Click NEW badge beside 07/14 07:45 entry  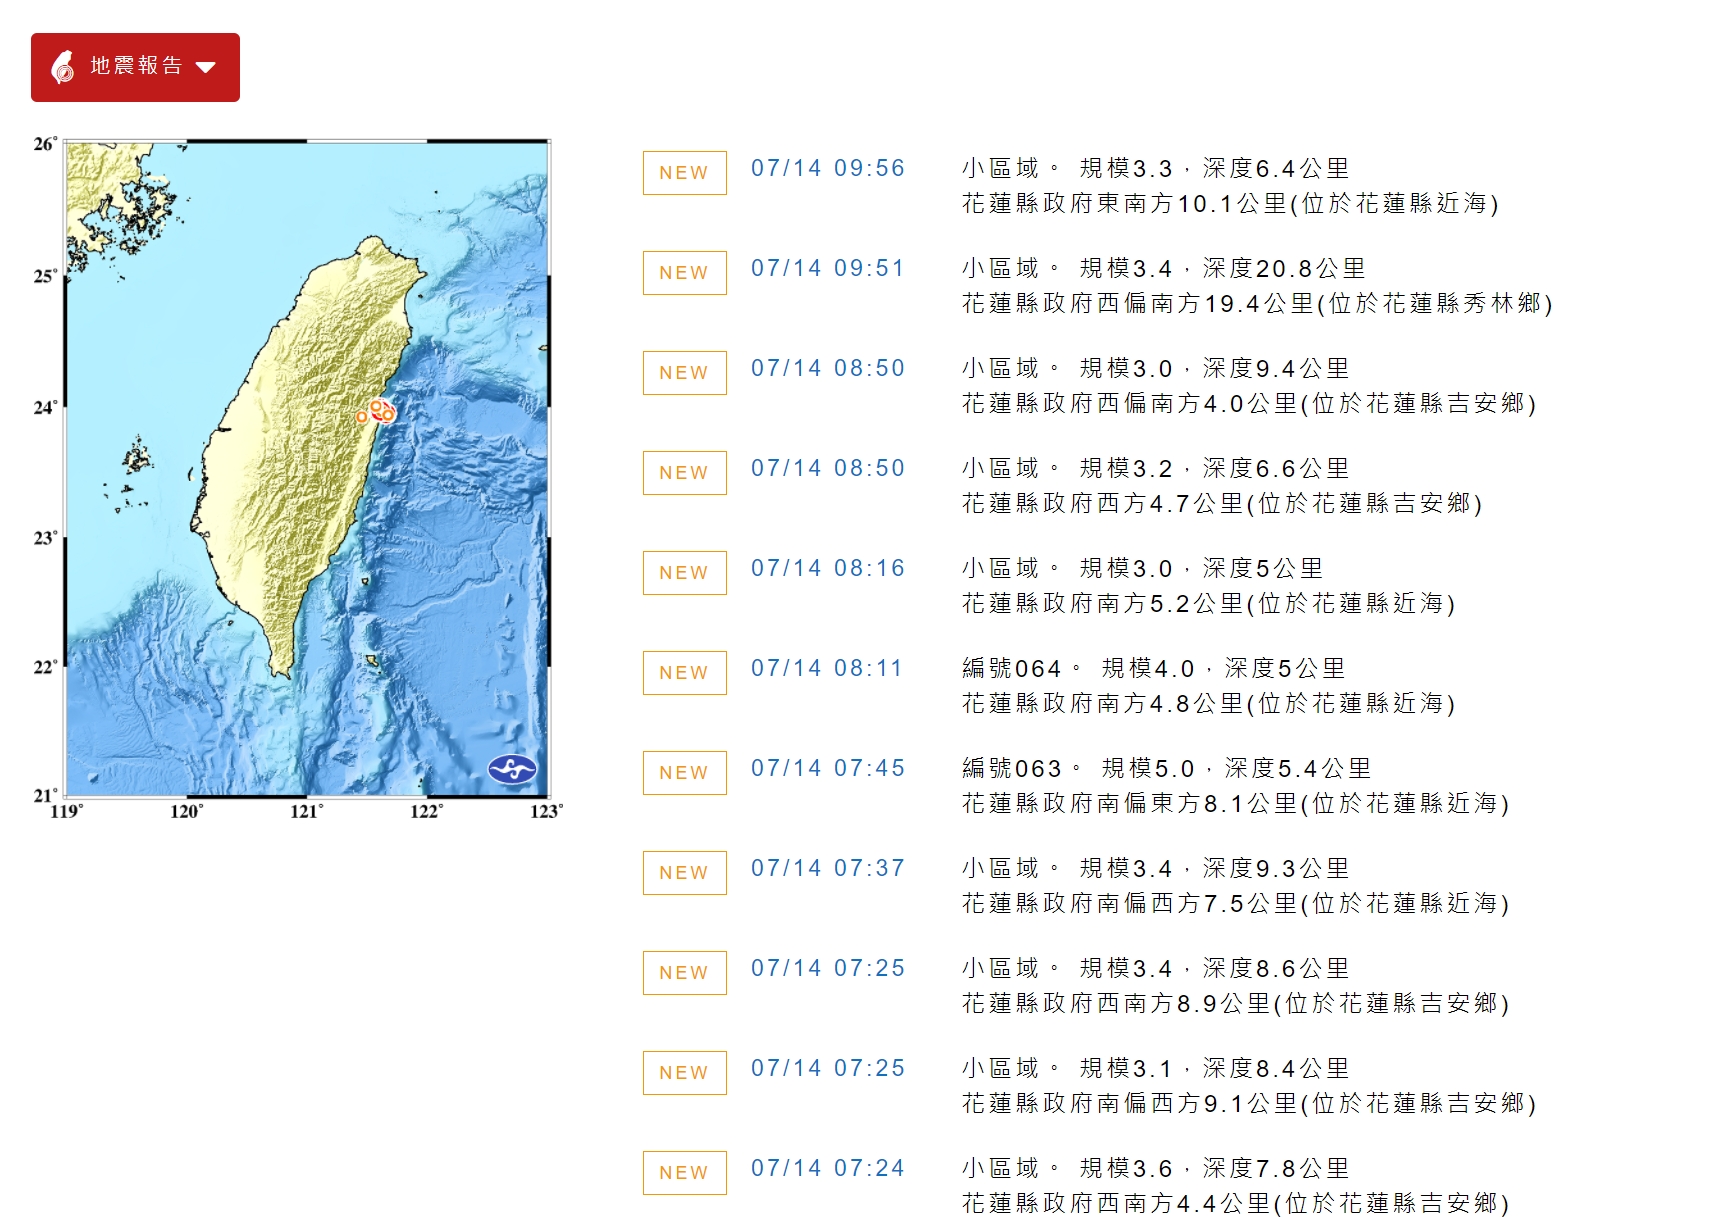click(x=684, y=773)
